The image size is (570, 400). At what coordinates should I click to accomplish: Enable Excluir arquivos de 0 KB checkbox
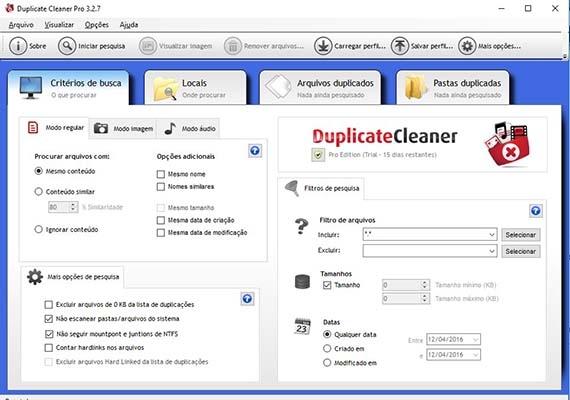point(48,304)
